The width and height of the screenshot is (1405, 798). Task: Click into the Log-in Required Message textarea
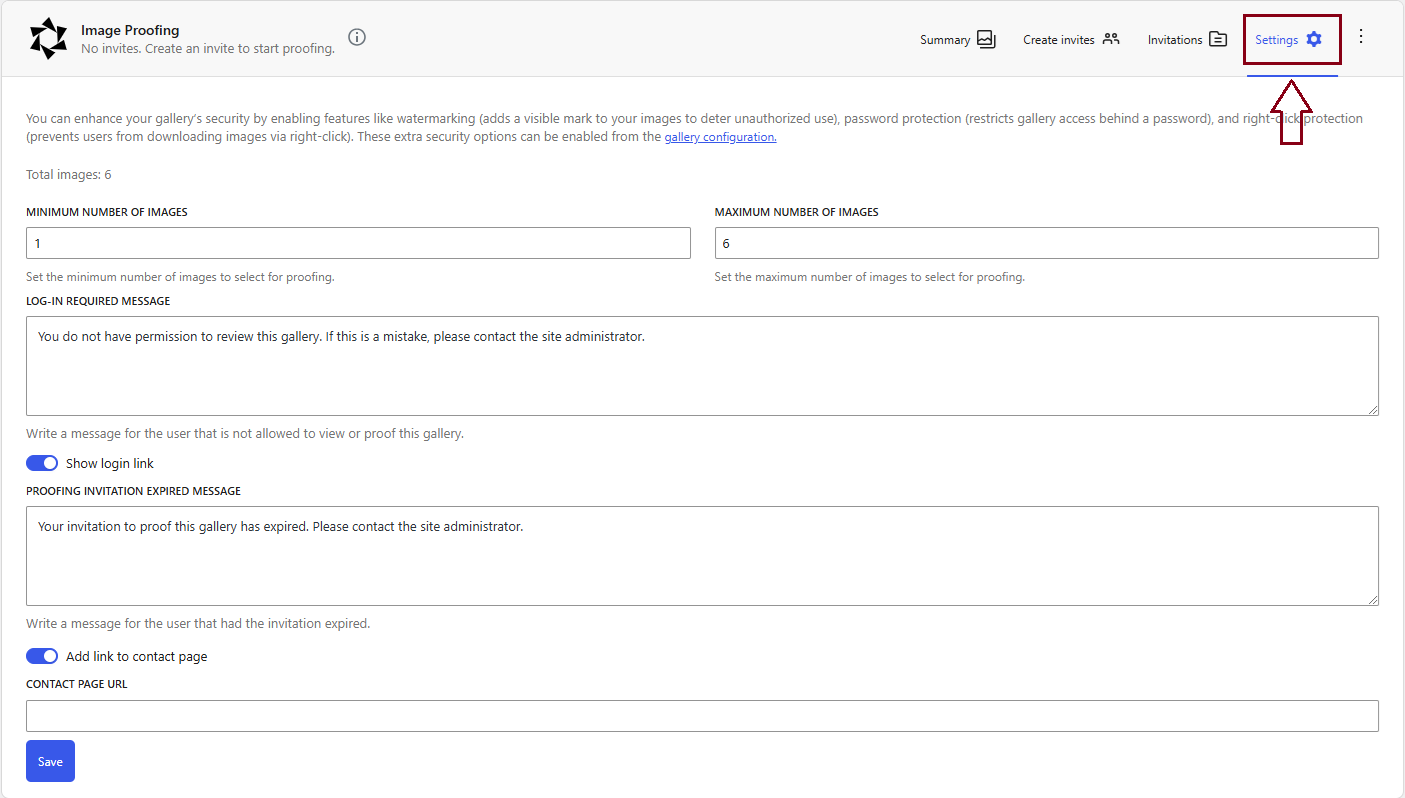[x=702, y=366]
